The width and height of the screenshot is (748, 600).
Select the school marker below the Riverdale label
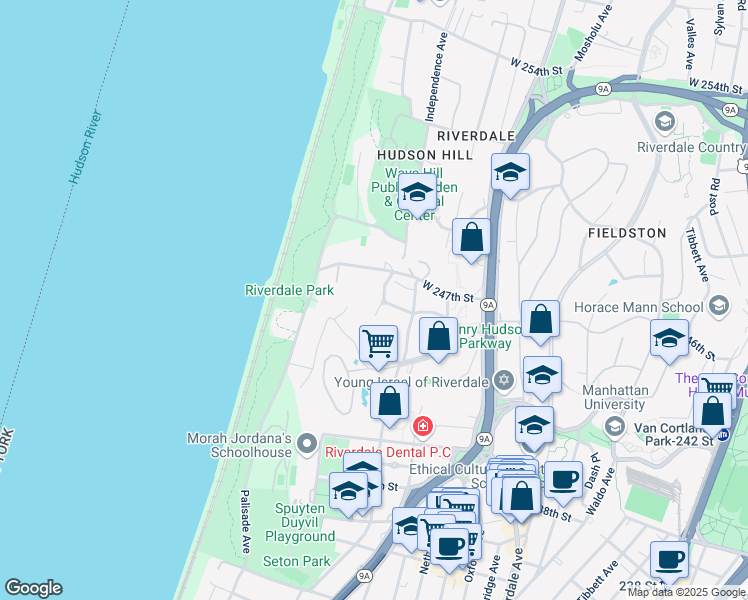[510, 176]
